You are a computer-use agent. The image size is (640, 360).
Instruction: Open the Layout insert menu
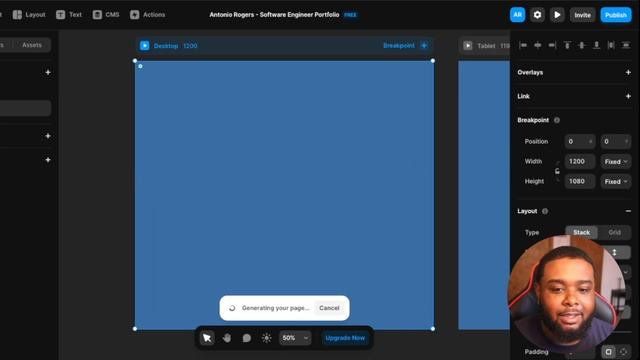[29, 15]
